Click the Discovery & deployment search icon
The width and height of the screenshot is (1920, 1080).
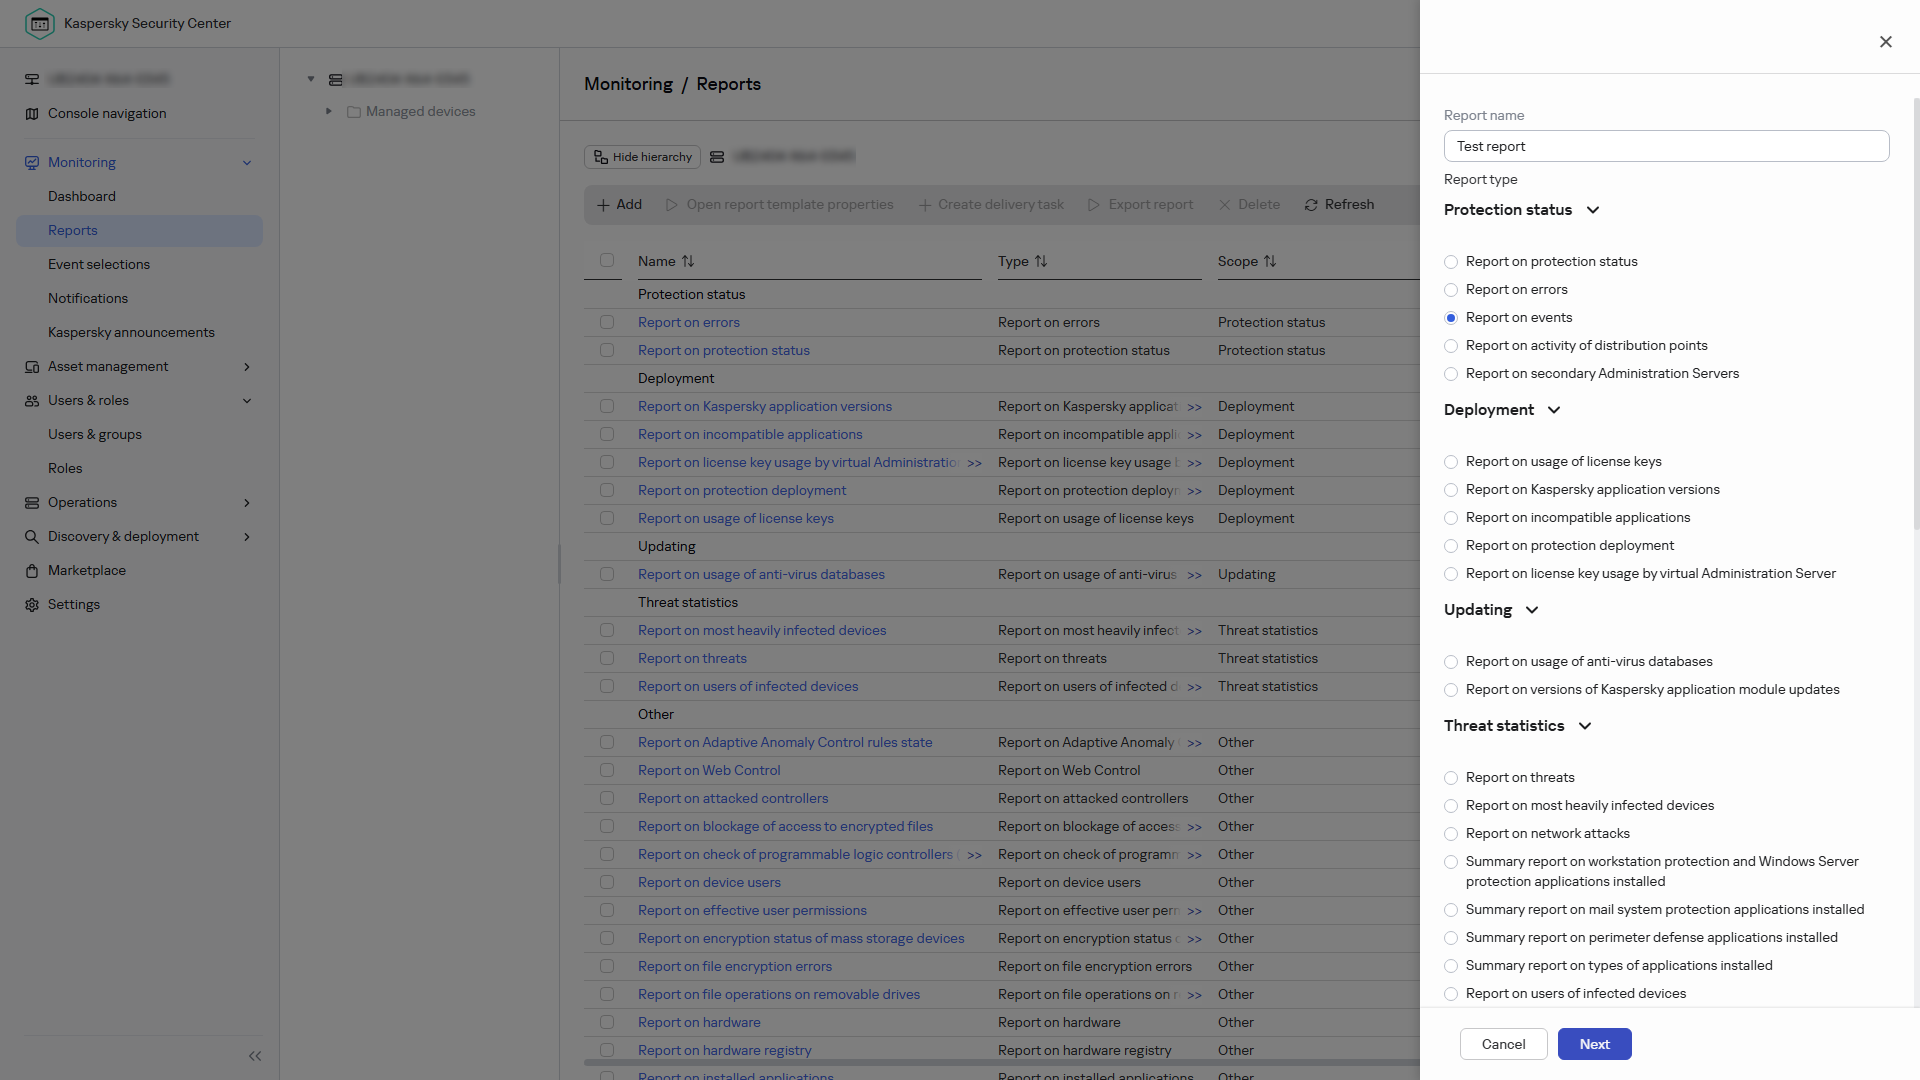32,537
